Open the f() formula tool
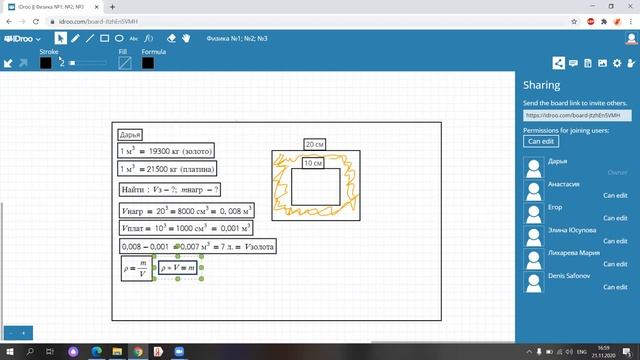Viewport: 640px width, 360px height. pyautogui.click(x=149, y=38)
